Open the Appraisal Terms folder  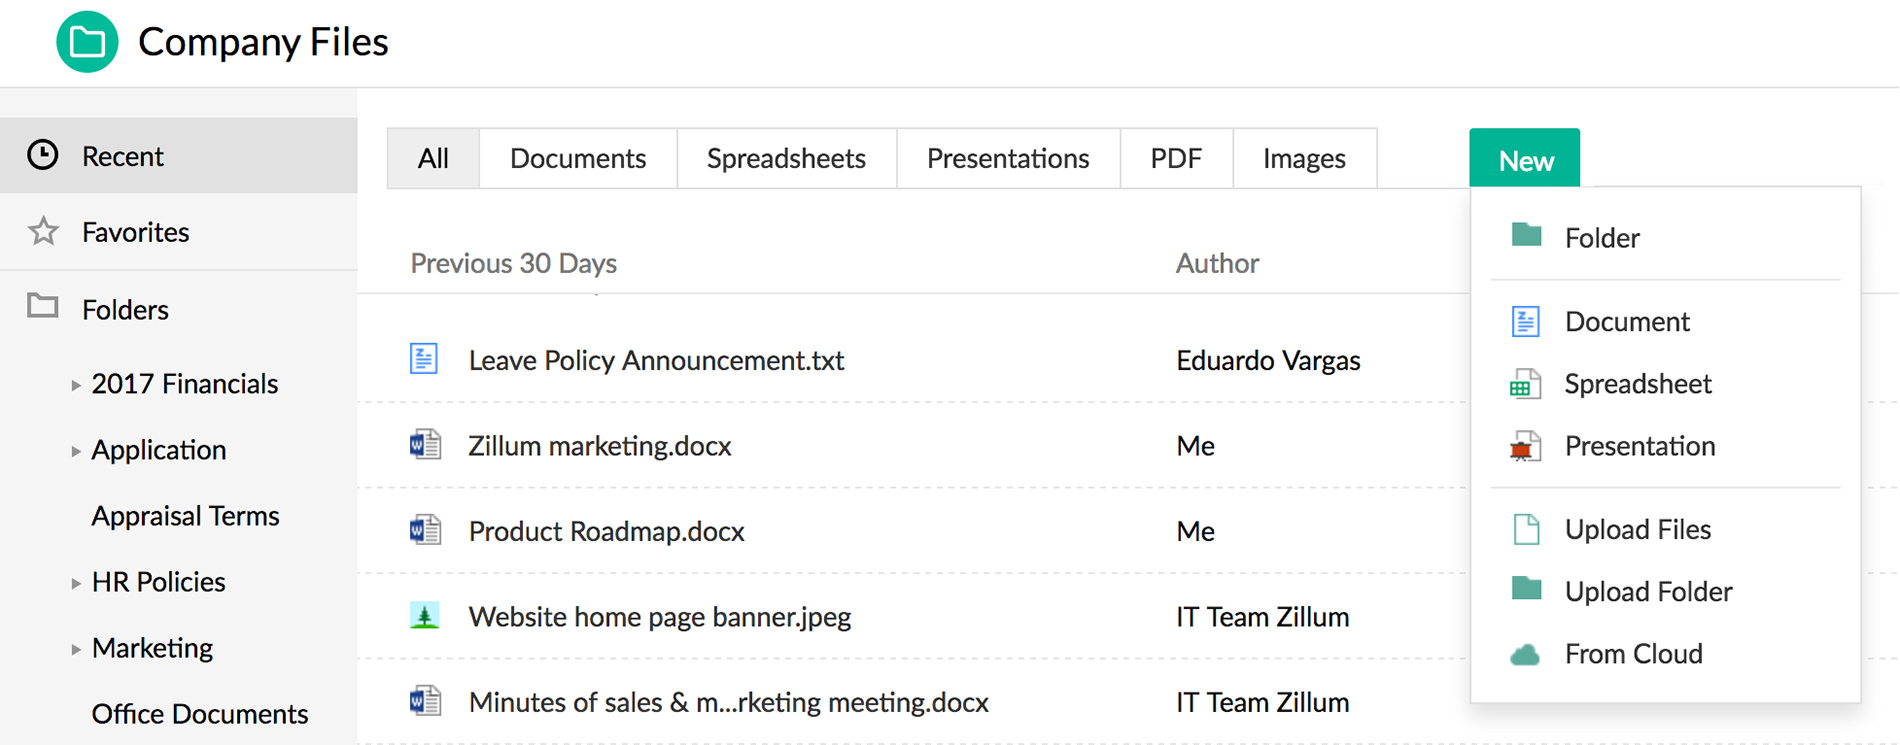pyautogui.click(x=185, y=516)
